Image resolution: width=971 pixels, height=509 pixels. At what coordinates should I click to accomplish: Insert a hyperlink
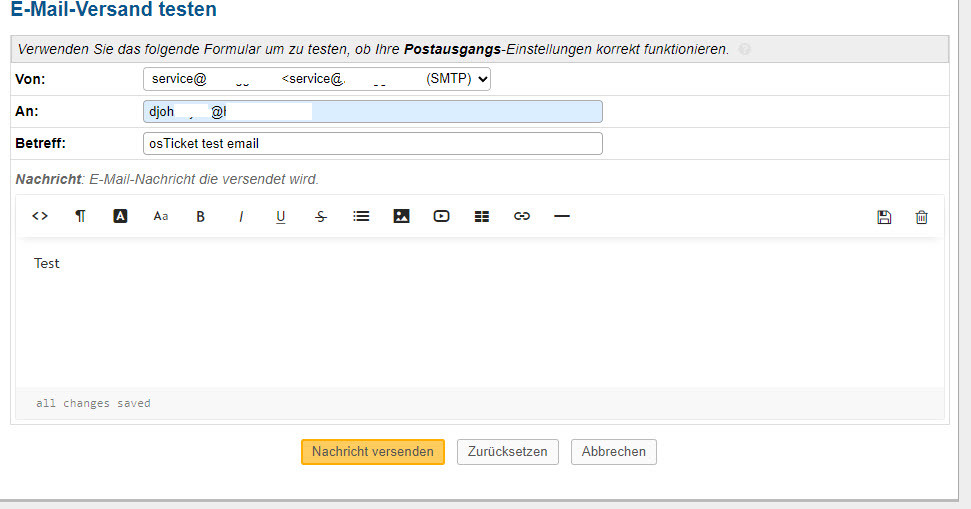521,216
